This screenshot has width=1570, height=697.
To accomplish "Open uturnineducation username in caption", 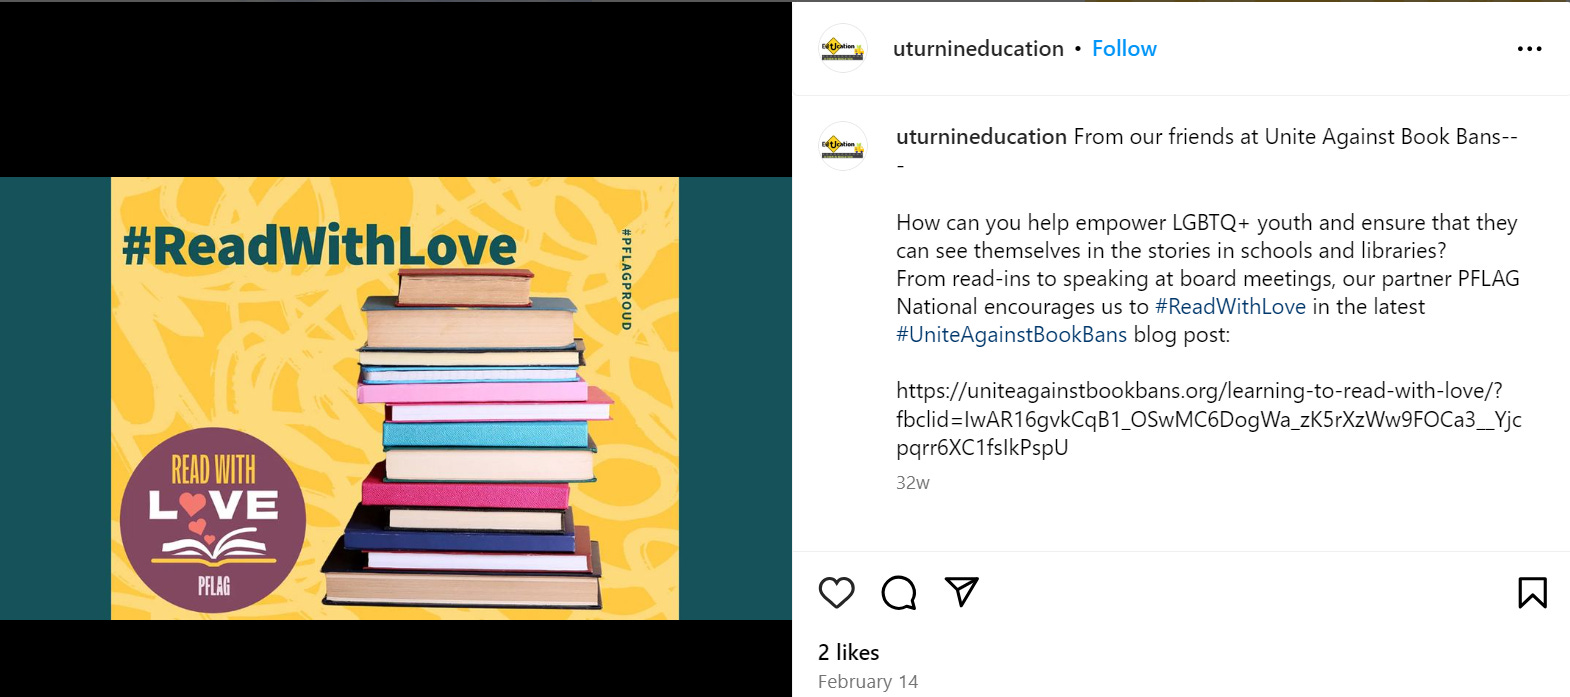I will click(981, 137).
